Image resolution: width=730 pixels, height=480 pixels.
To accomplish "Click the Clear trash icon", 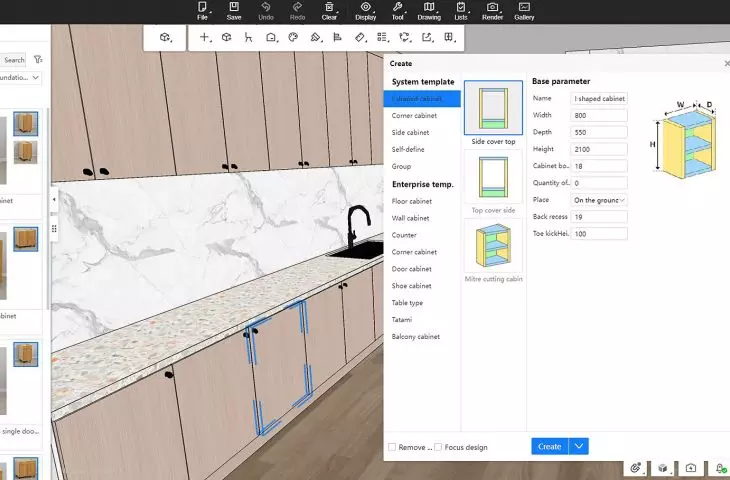I will pos(329,7).
